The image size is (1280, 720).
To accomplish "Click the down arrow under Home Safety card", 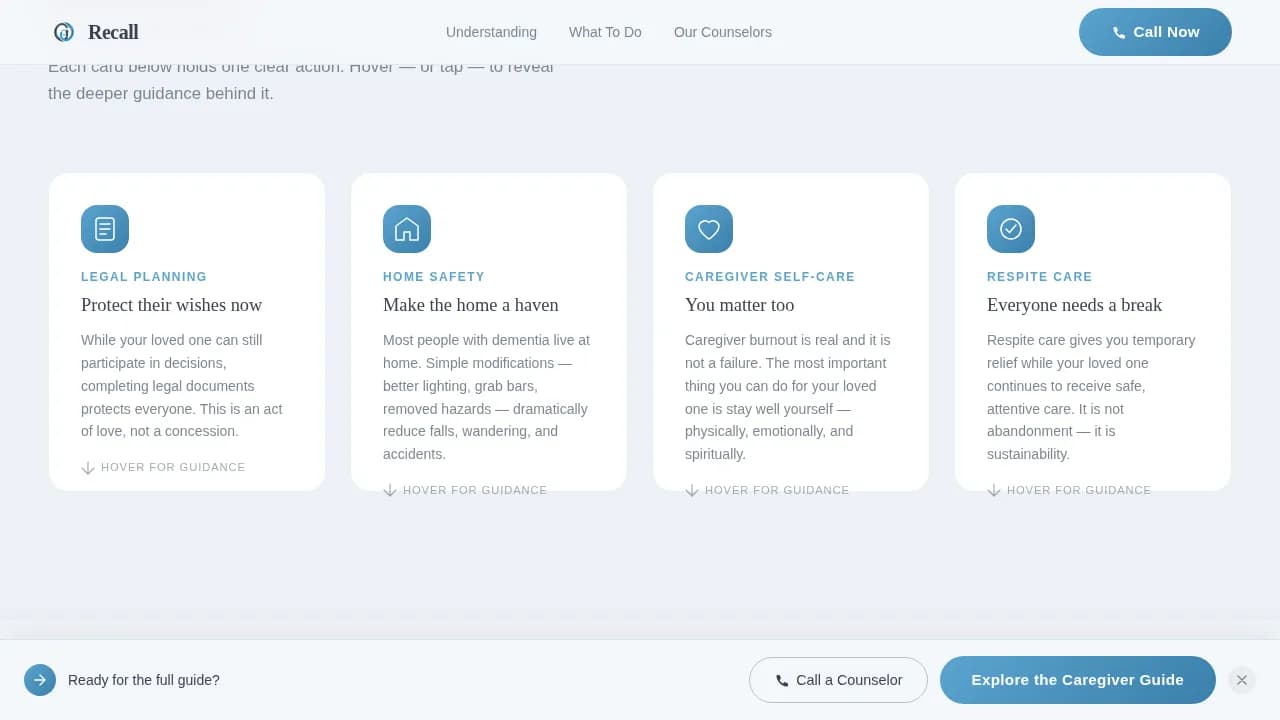I will point(390,491).
